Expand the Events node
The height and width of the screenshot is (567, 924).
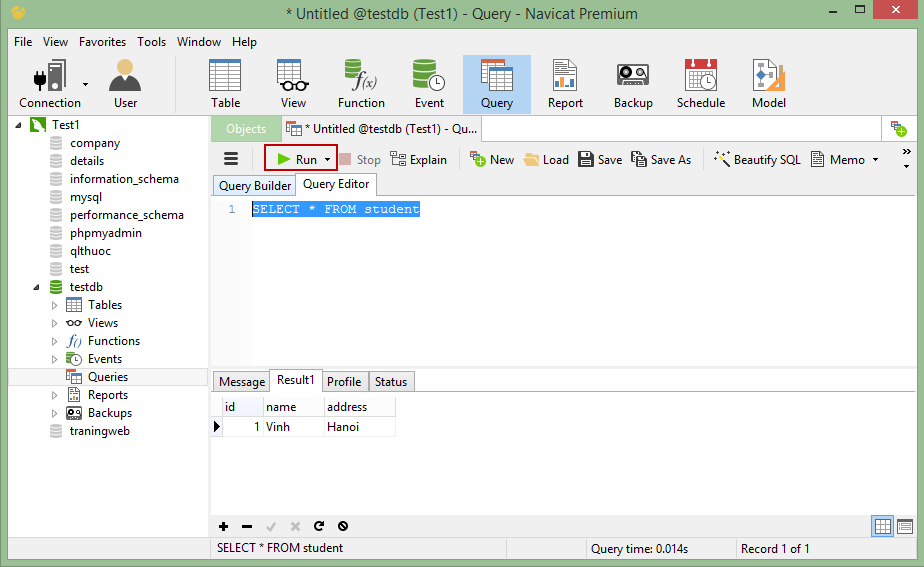pos(54,359)
